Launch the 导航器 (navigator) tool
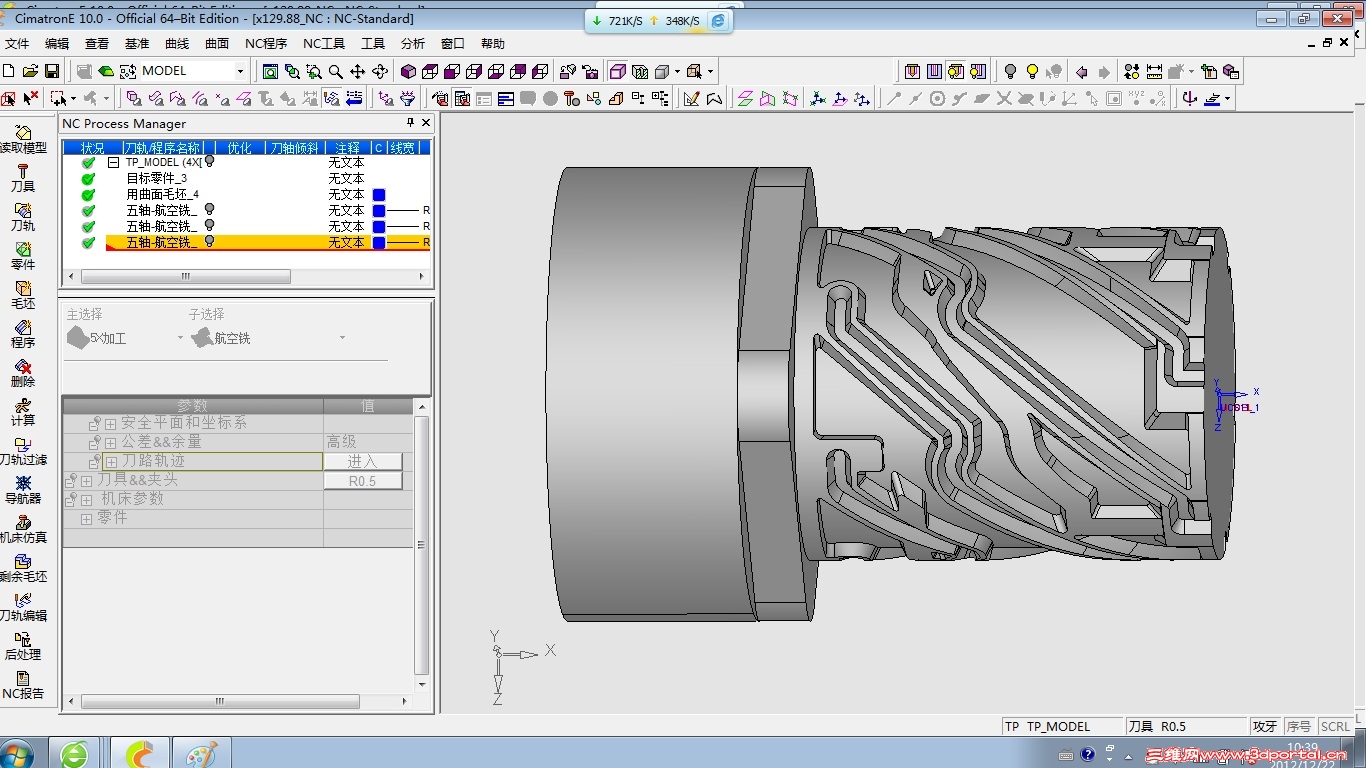 tap(23, 490)
